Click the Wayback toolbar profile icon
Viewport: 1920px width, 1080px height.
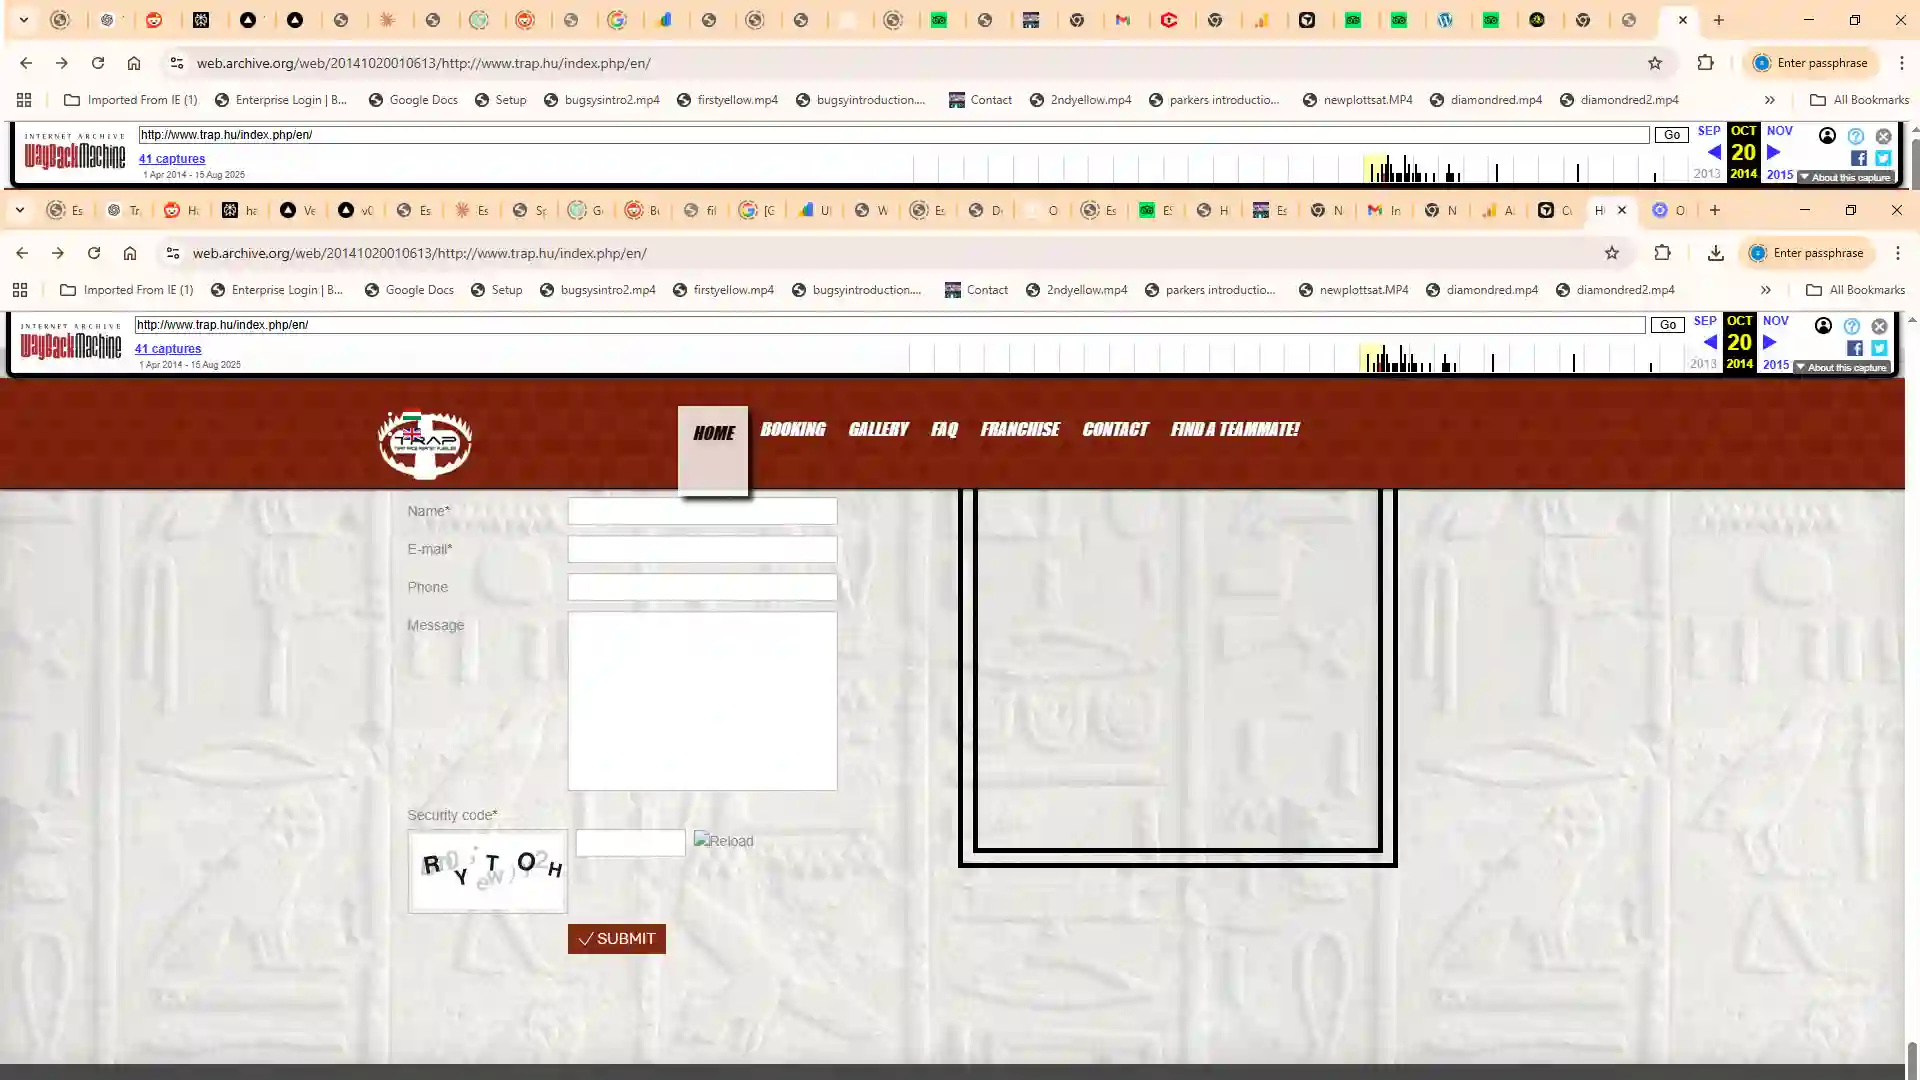pyautogui.click(x=1823, y=326)
